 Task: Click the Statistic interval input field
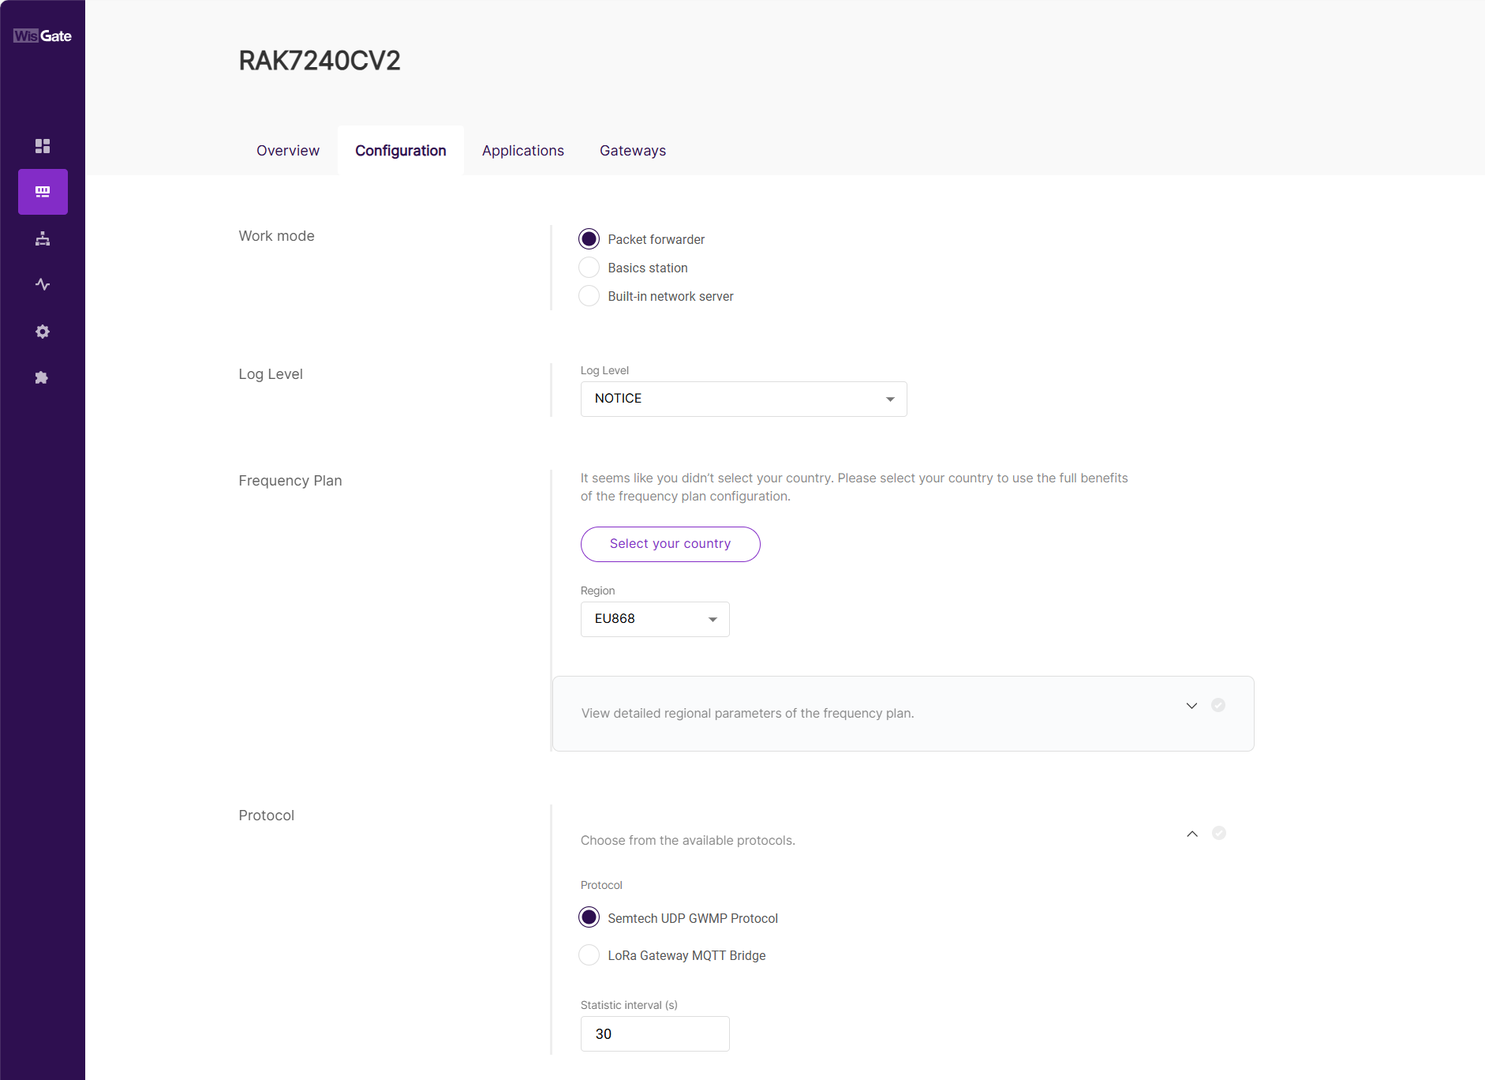tap(655, 1034)
